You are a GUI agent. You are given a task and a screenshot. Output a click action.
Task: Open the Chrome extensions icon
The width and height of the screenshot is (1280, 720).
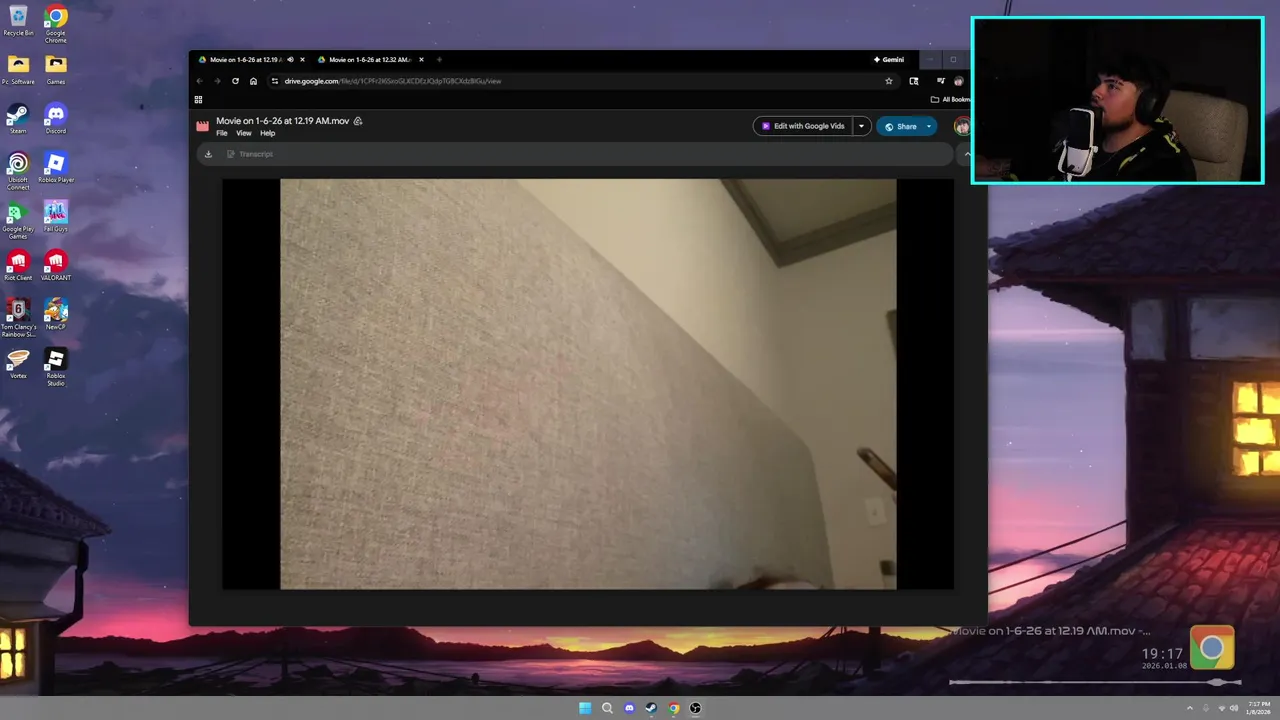914,81
